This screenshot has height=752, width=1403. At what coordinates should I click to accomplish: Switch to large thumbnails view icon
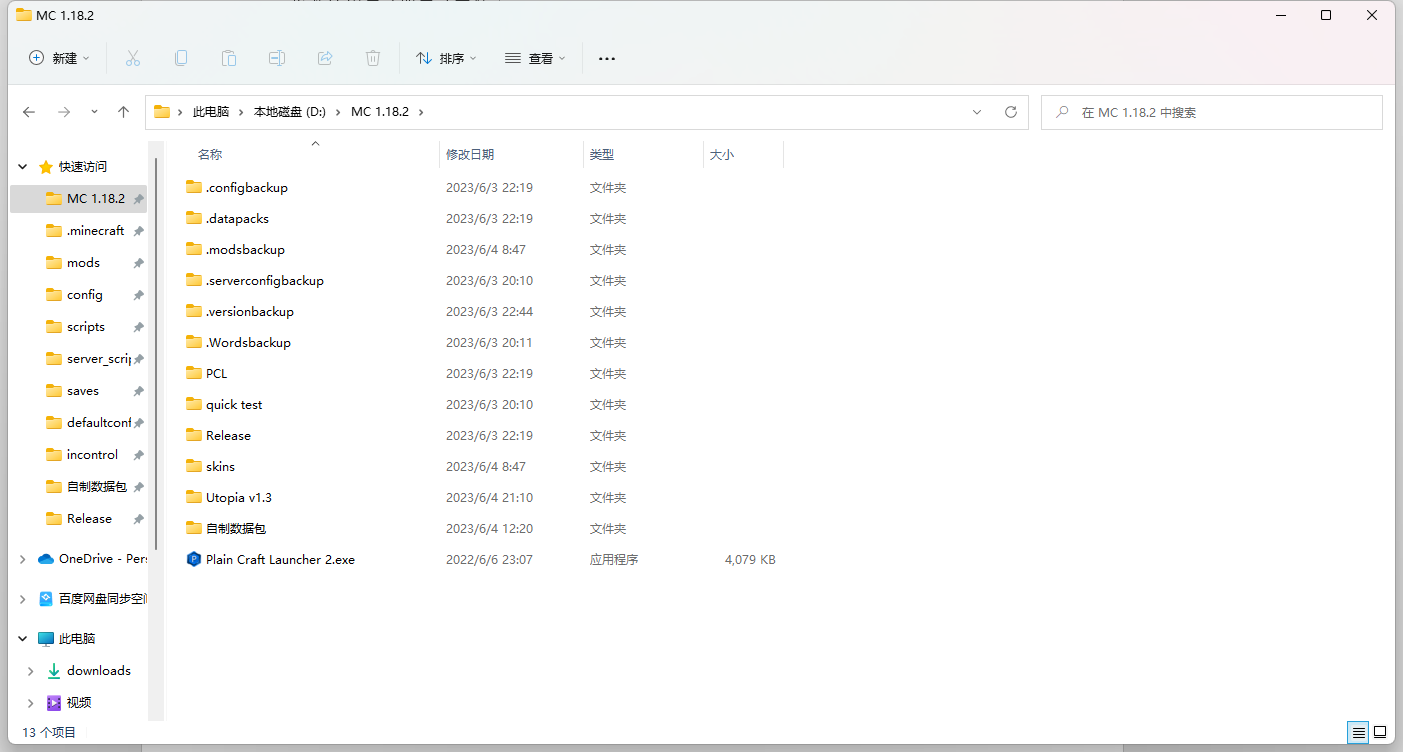coord(1380,733)
